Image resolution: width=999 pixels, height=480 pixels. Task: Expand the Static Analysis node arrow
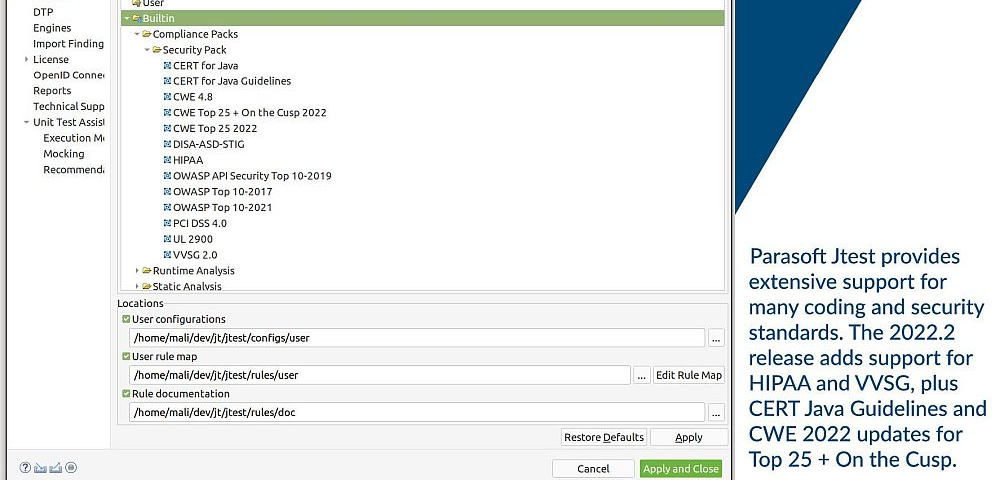tap(137, 286)
